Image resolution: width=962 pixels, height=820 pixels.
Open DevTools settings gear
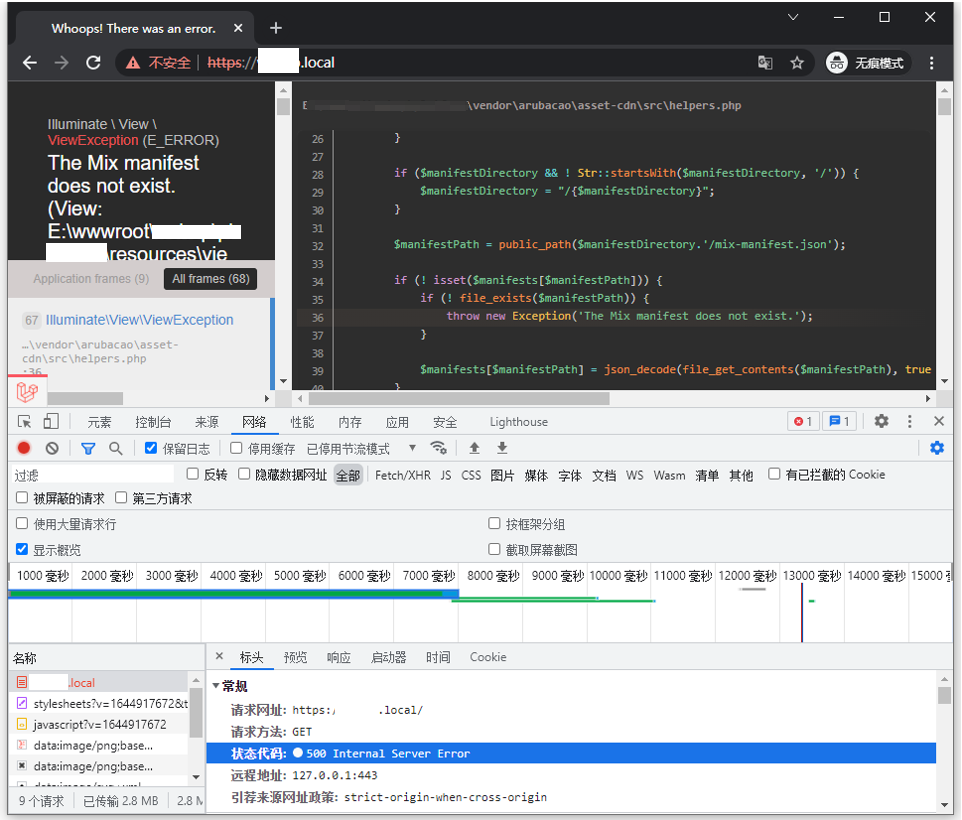click(881, 422)
